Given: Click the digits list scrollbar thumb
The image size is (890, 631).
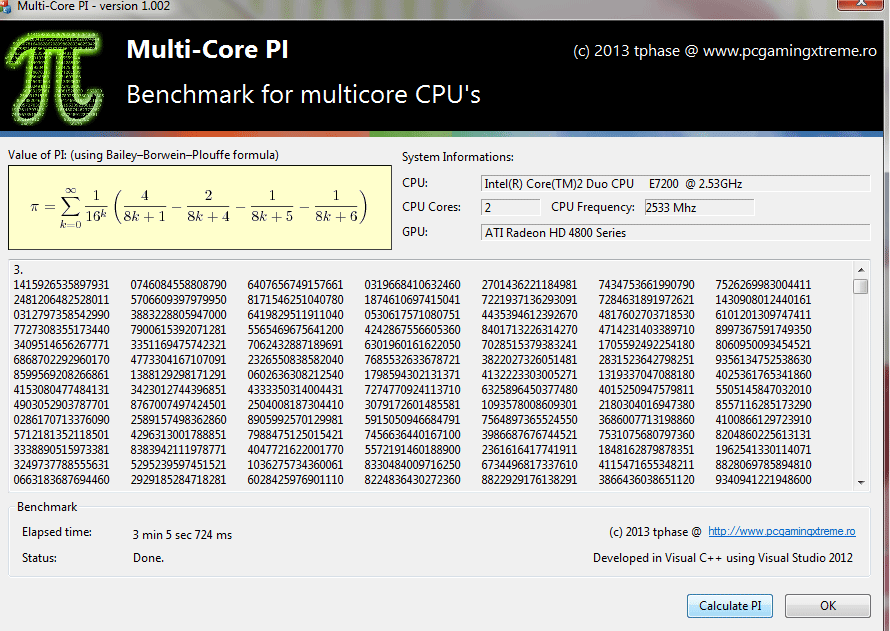Looking at the screenshot, I should click(x=860, y=286).
